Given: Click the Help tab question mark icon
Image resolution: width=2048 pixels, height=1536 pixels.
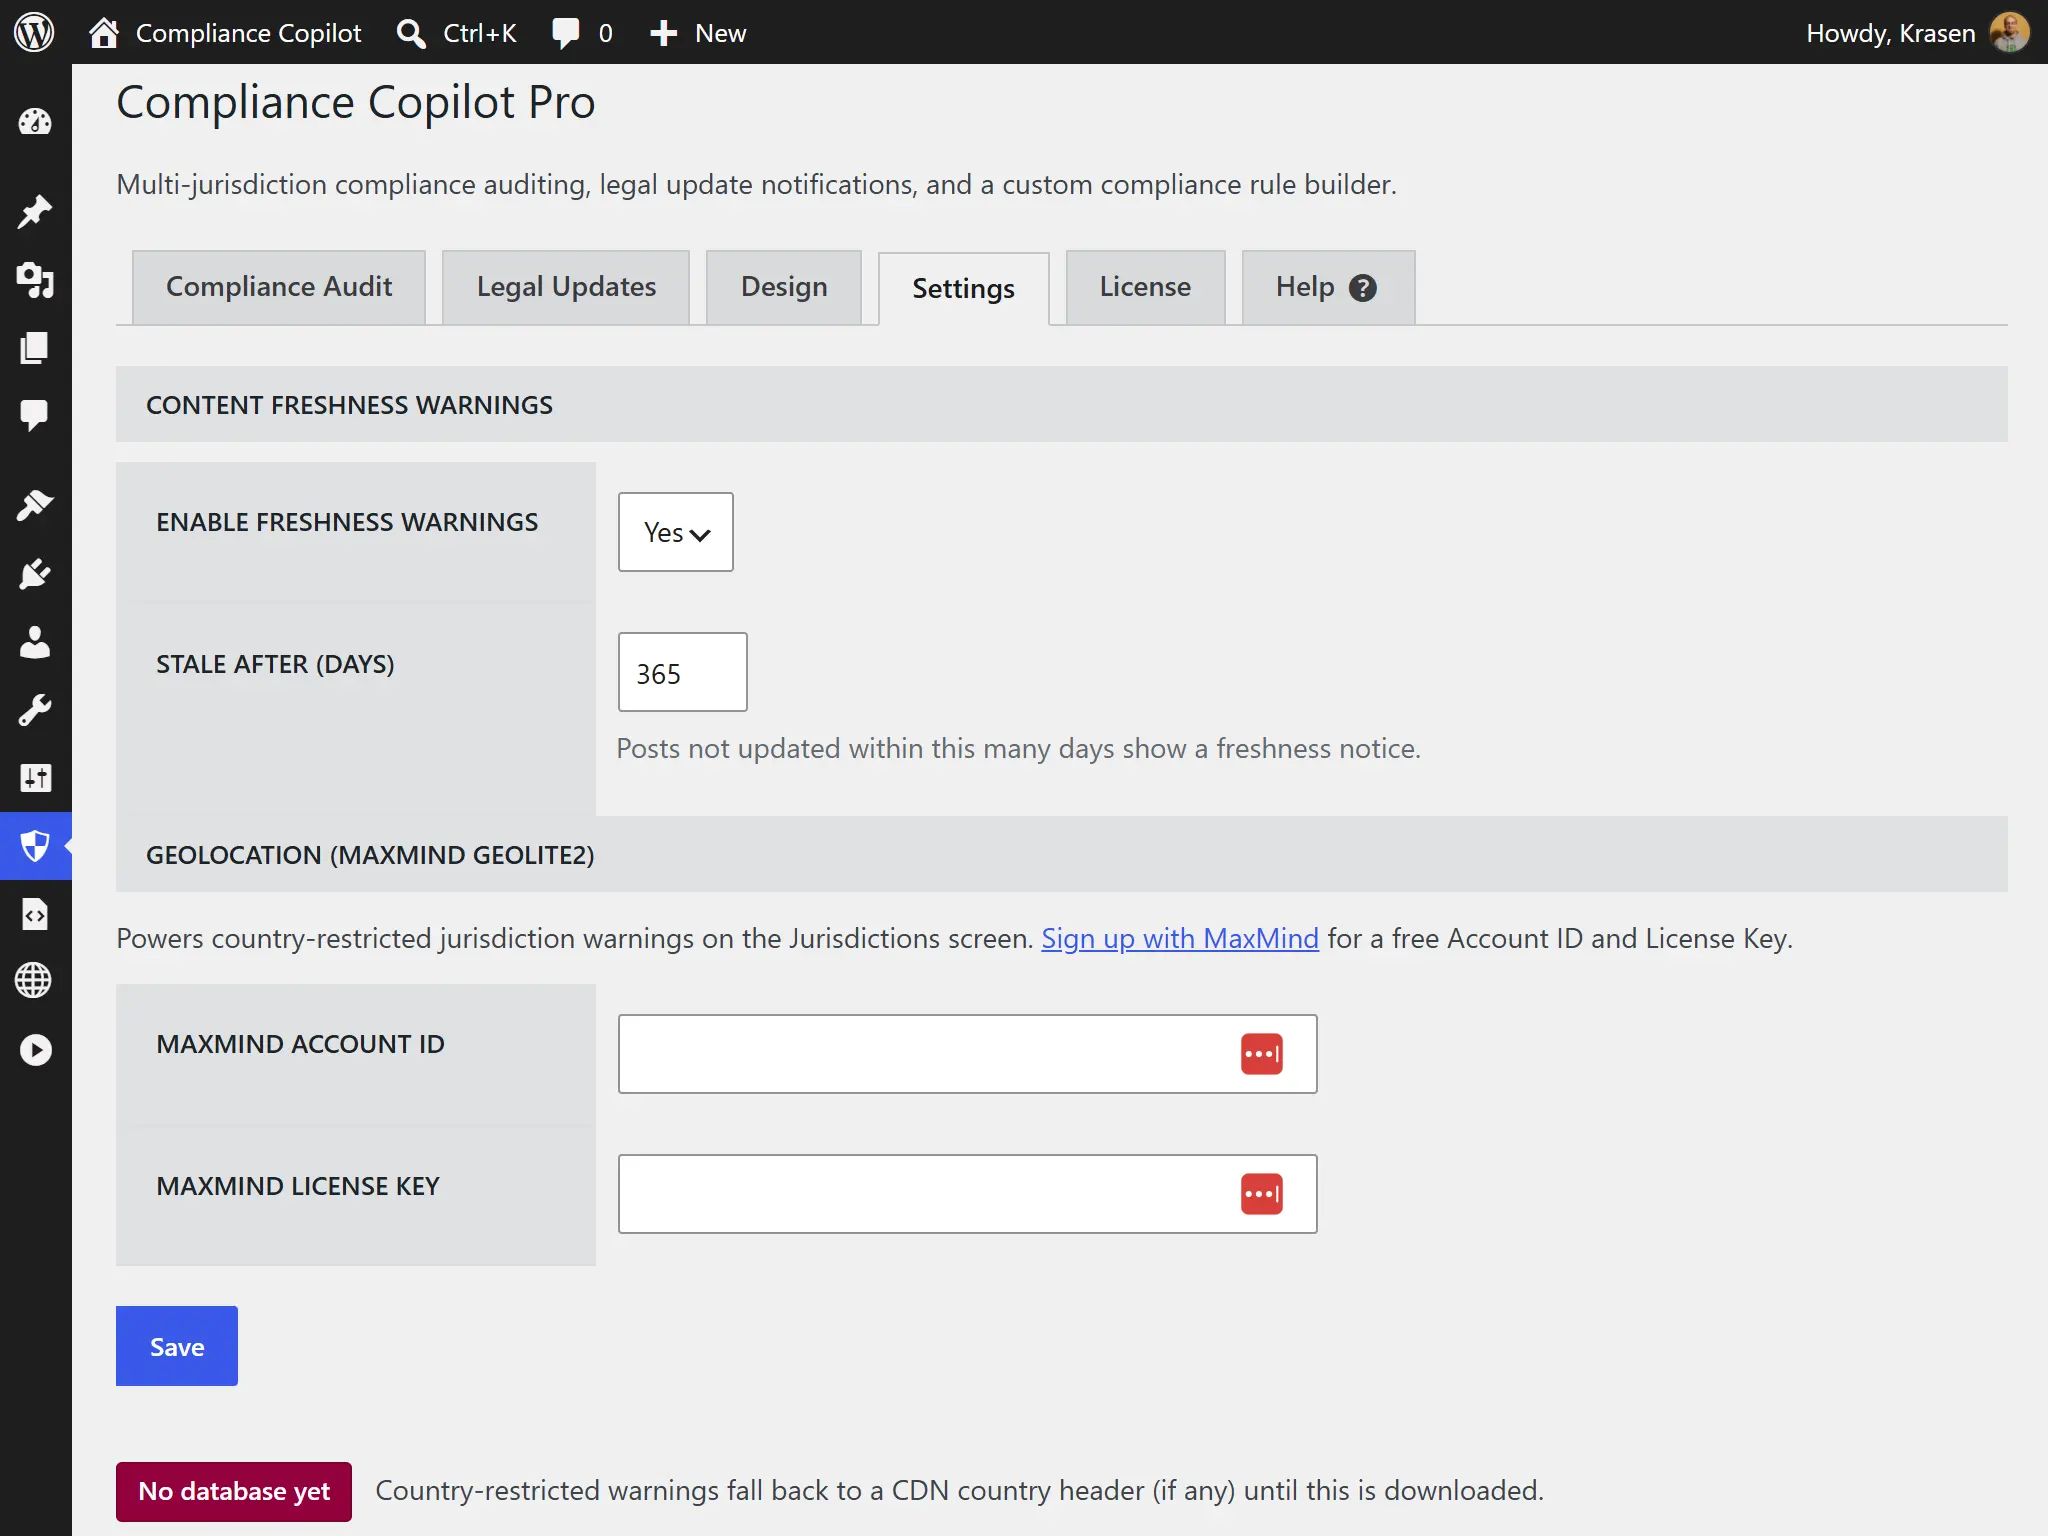Looking at the screenshot, I should (1363, 288).
